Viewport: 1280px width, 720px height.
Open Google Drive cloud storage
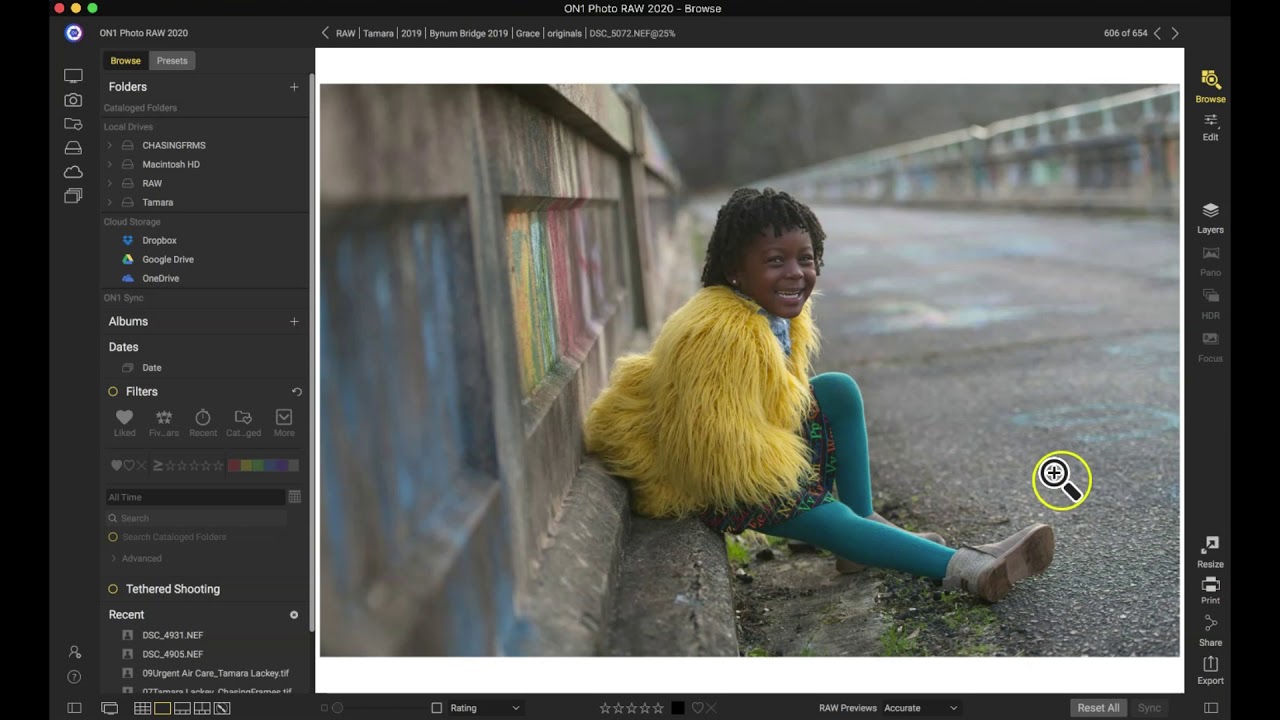pos(168,259)
